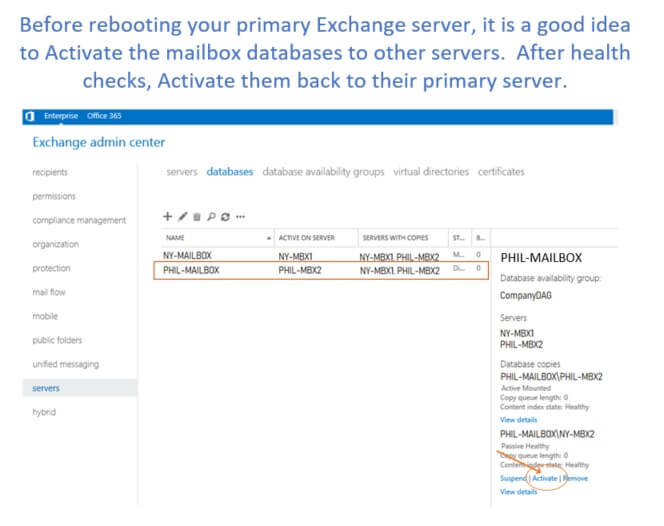Click PHIL-MAILBOX\PHIL-MBX2 copy name
The image size is (664, 526).
click(551, 377)
